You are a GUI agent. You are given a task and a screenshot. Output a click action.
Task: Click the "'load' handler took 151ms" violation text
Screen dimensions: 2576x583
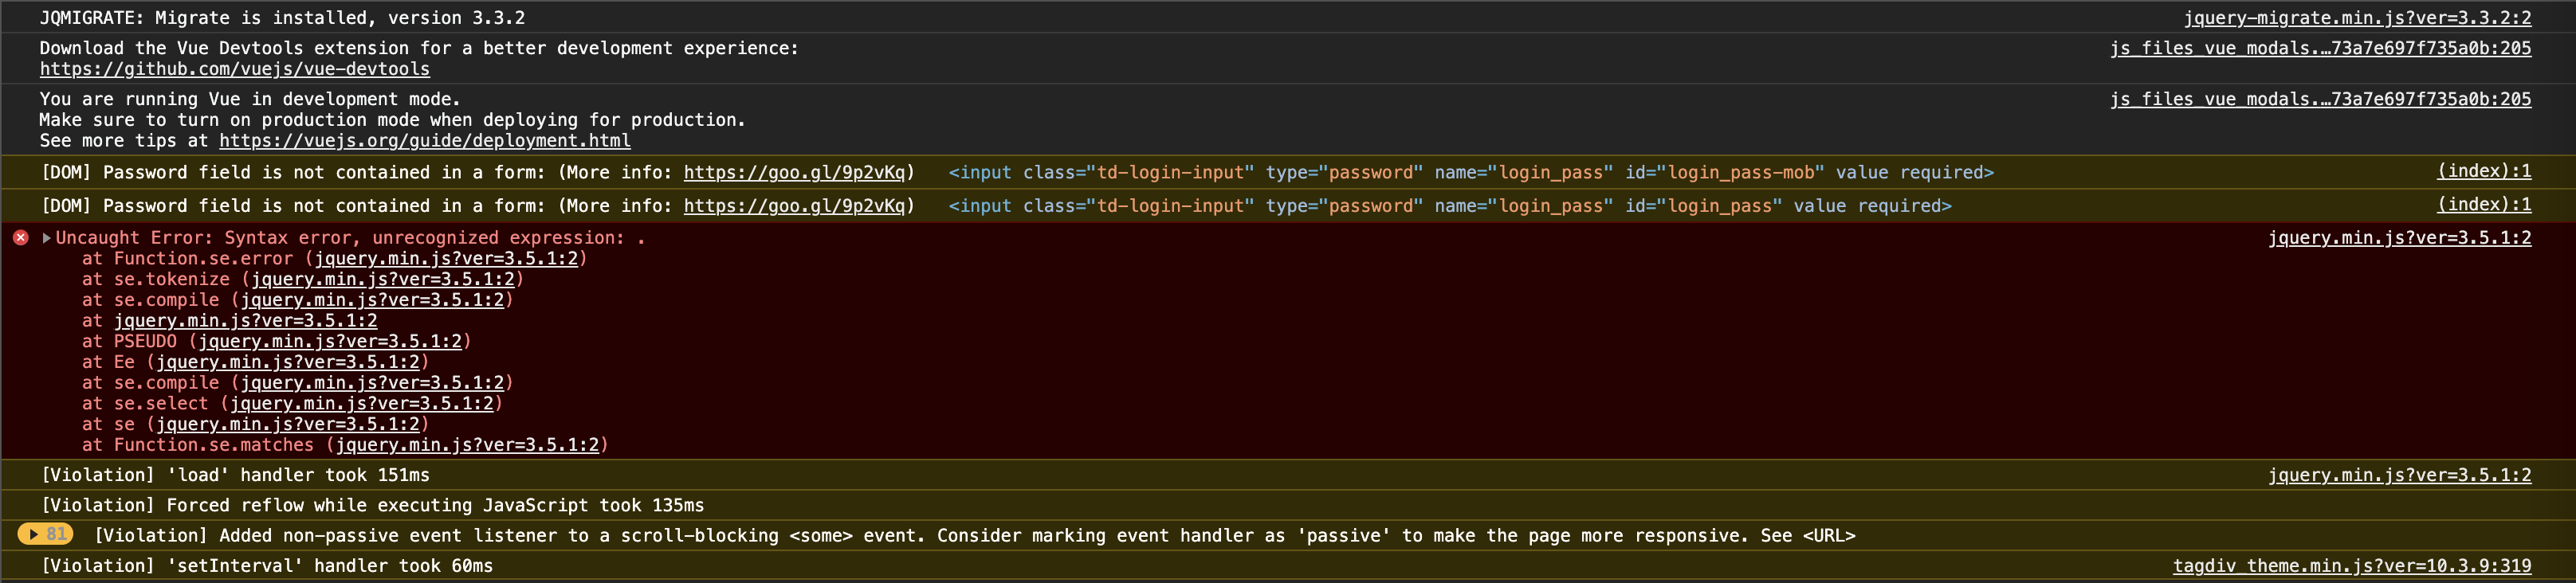coord(235,475)
